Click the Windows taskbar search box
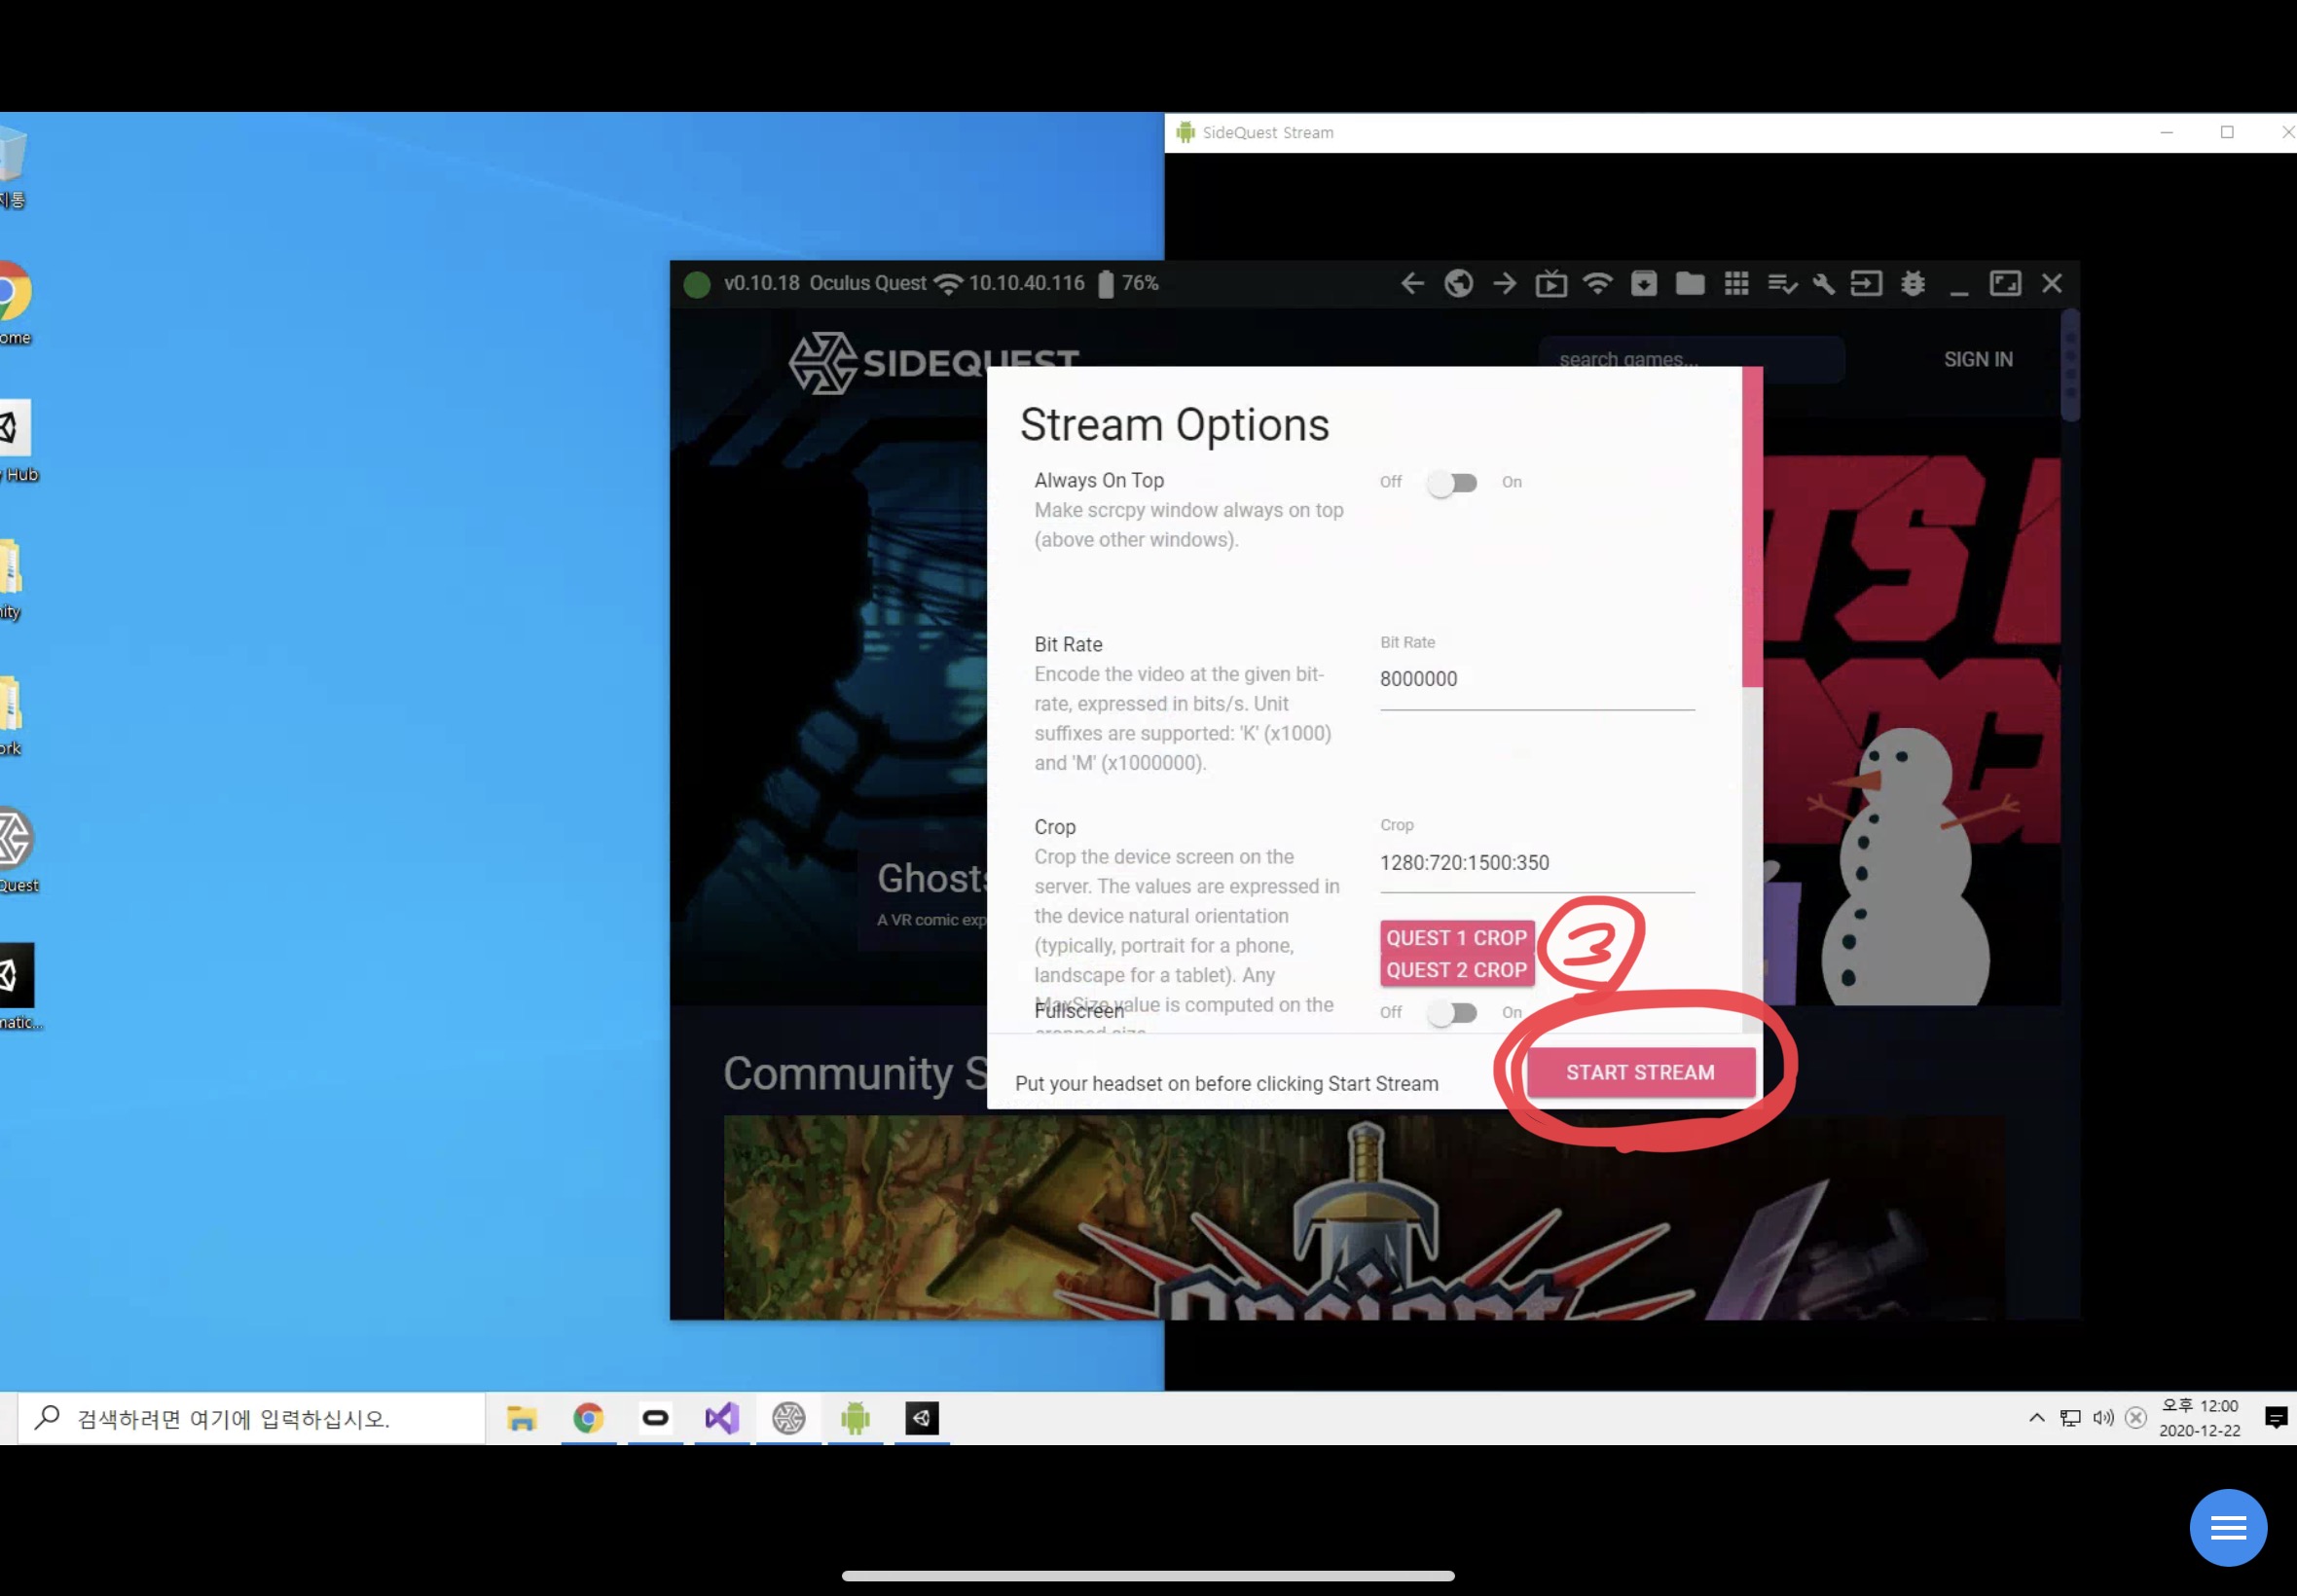The height and width of the screenshot is (1596, 2297). coord(250,1418)
